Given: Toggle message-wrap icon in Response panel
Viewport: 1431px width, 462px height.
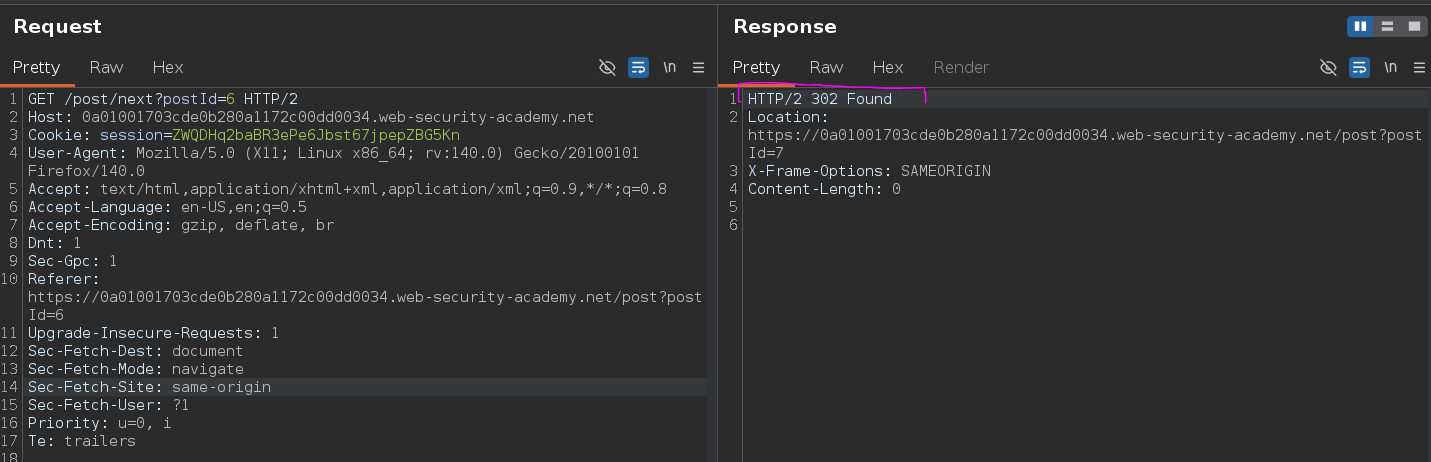Looking at the screenshot, I should [1359, 67].
